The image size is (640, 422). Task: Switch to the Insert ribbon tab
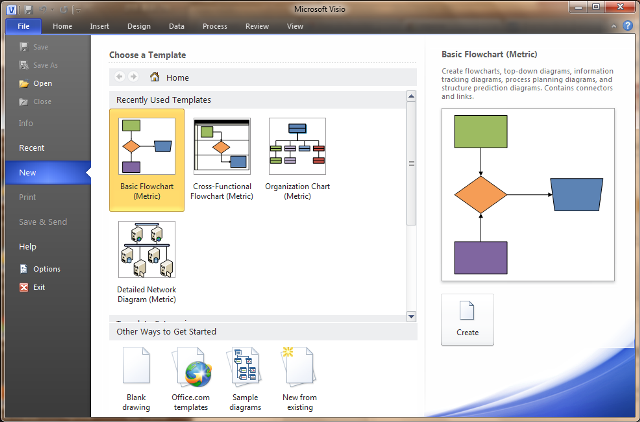pyautogui.click(x=99, y=26)
